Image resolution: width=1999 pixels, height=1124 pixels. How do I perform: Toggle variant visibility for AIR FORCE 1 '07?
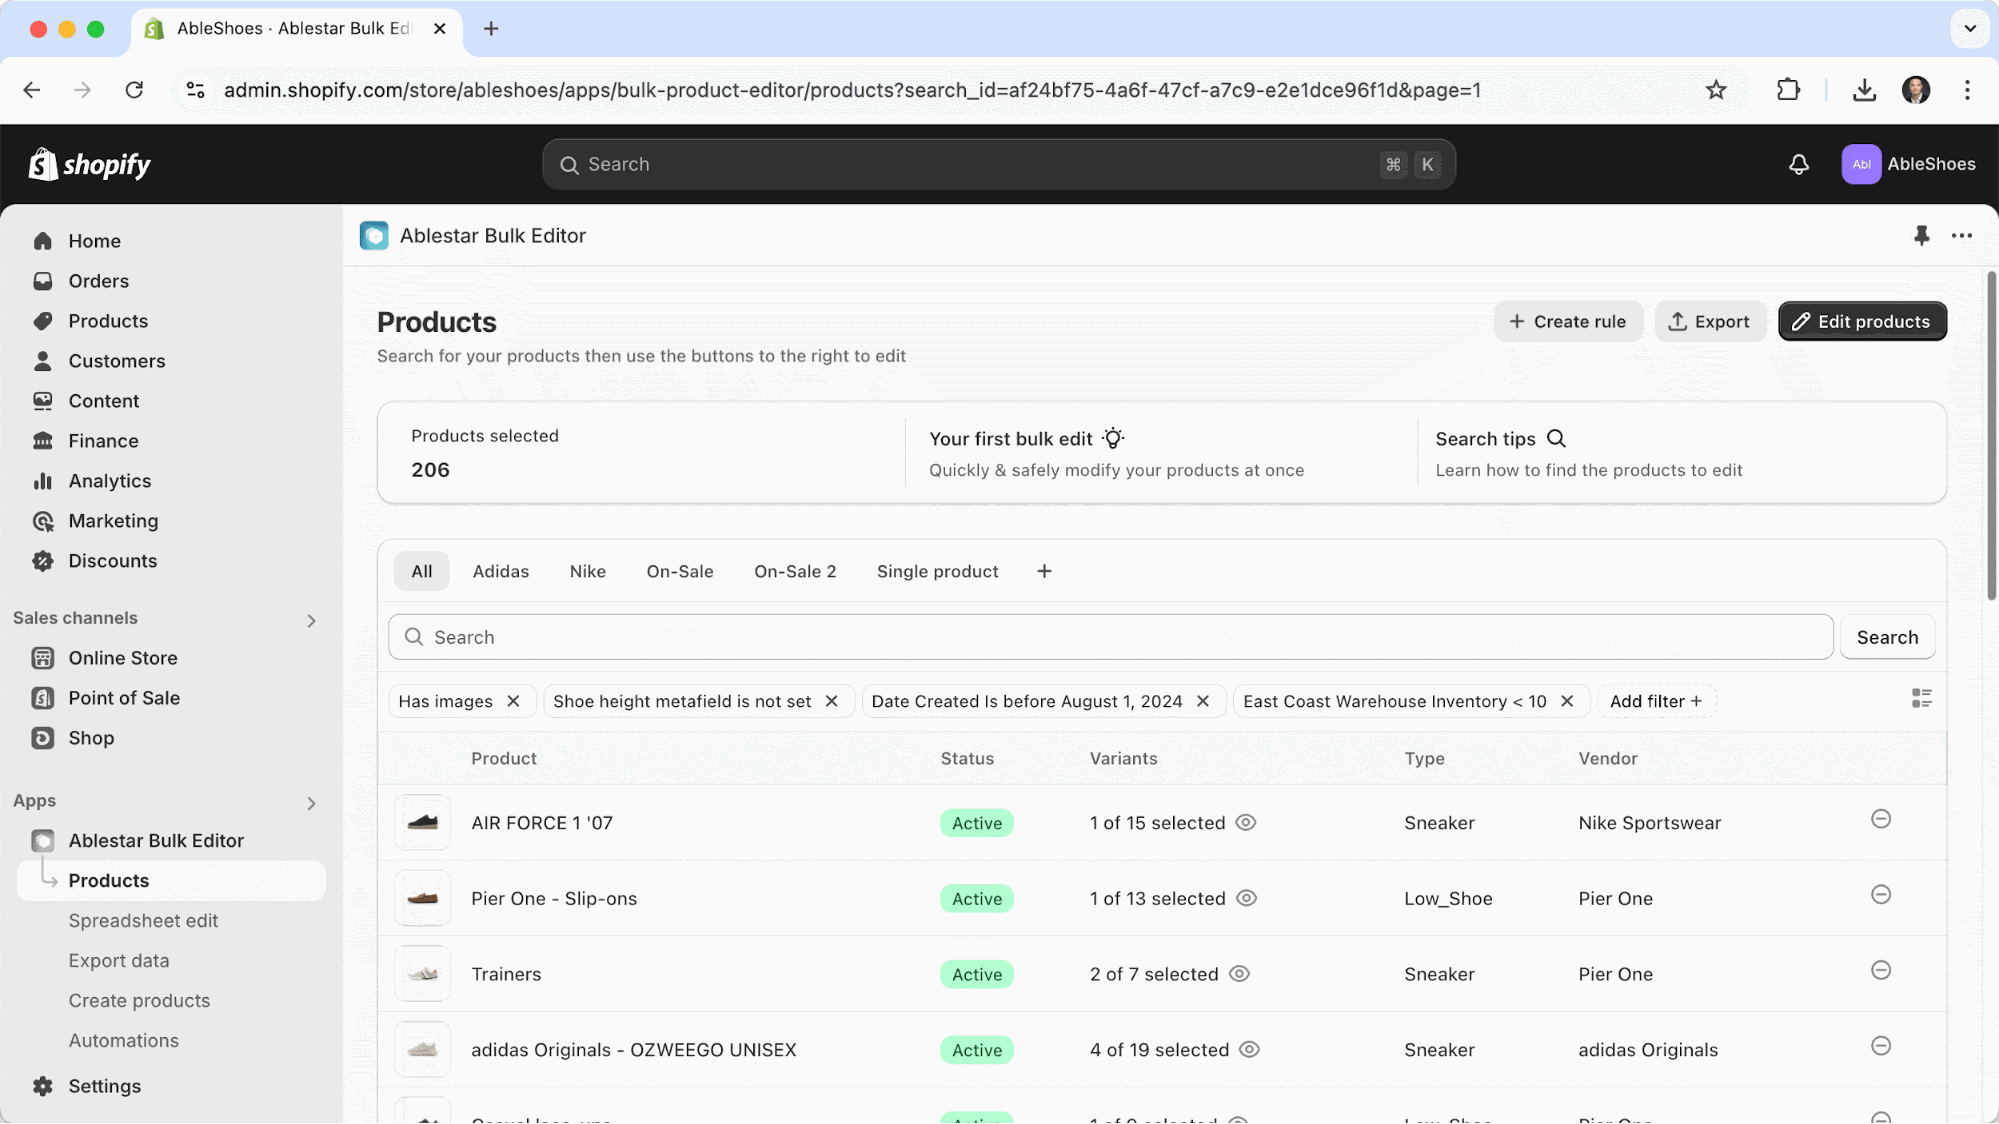pos(1246,822)
